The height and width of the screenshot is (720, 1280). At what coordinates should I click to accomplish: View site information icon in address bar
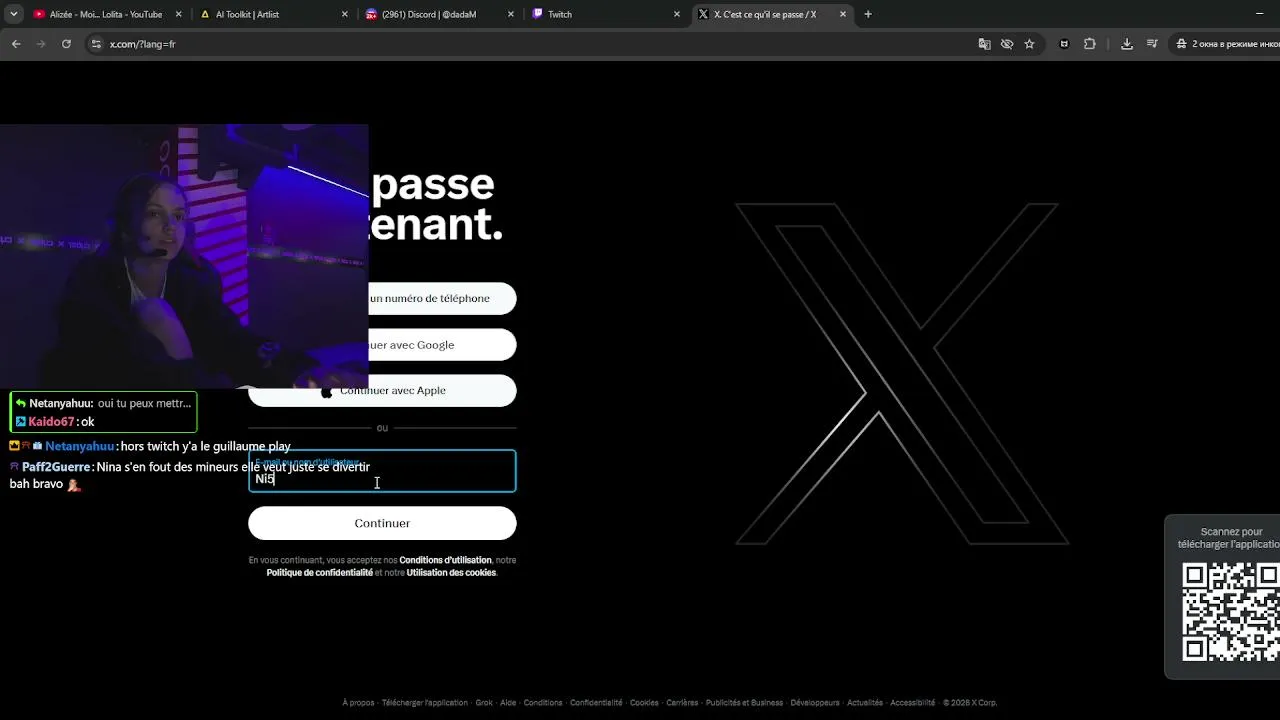click(96, 44)
